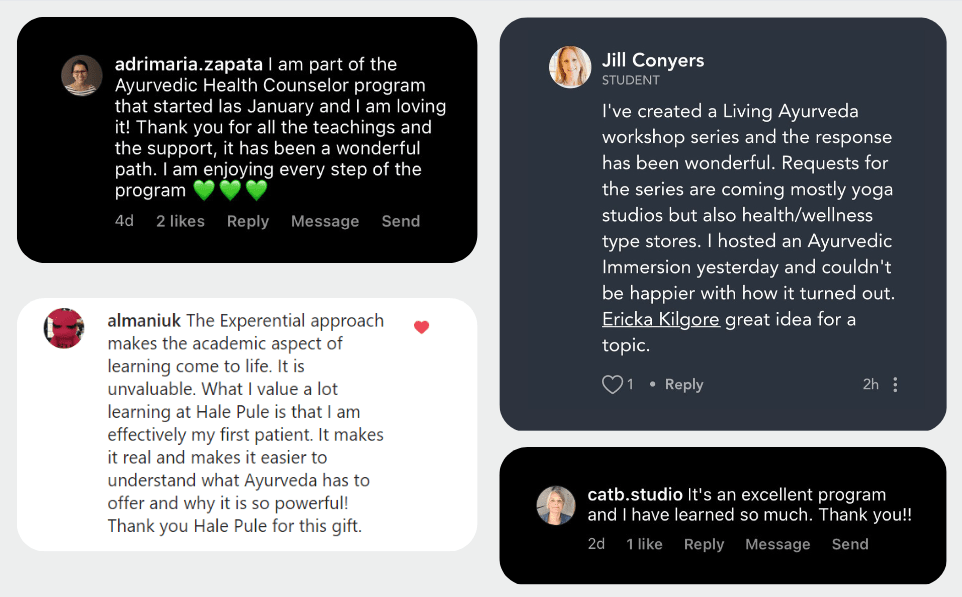The width and height of the screenshot is (962, 597).
Task: Open three-dot options menu on Jill's post
Action: [895, 385]
